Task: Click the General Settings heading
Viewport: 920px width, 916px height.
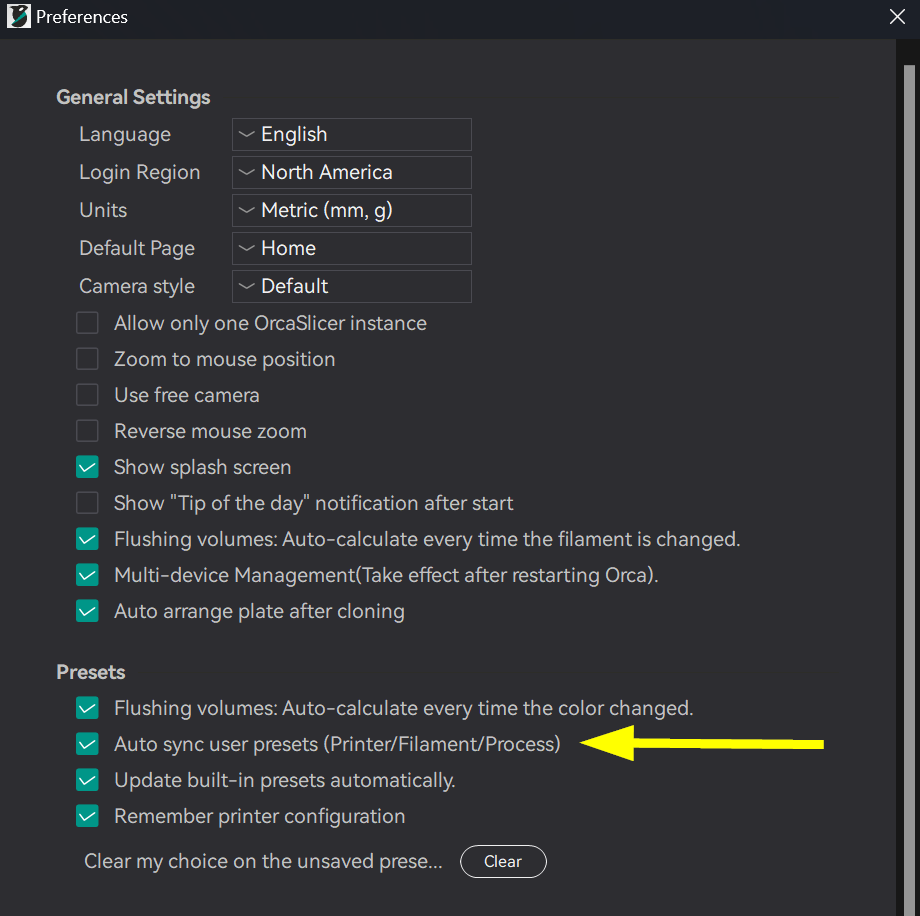Action: (133, 97)
